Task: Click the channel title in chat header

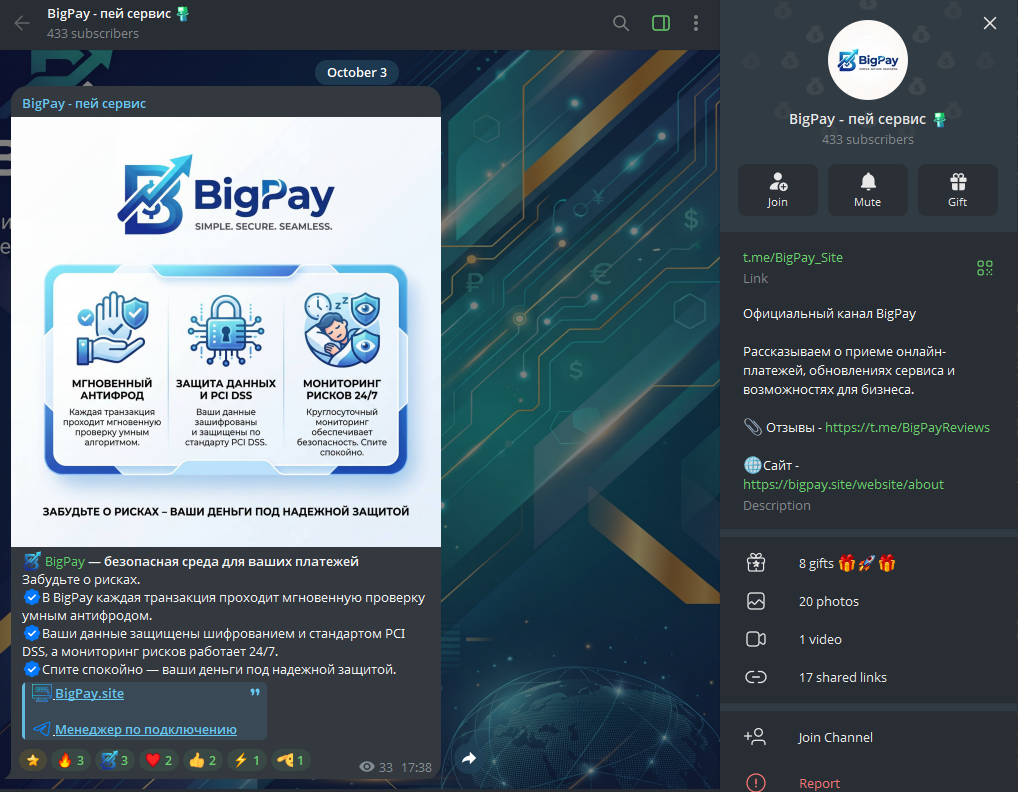Action: click(x=111, y=13)
